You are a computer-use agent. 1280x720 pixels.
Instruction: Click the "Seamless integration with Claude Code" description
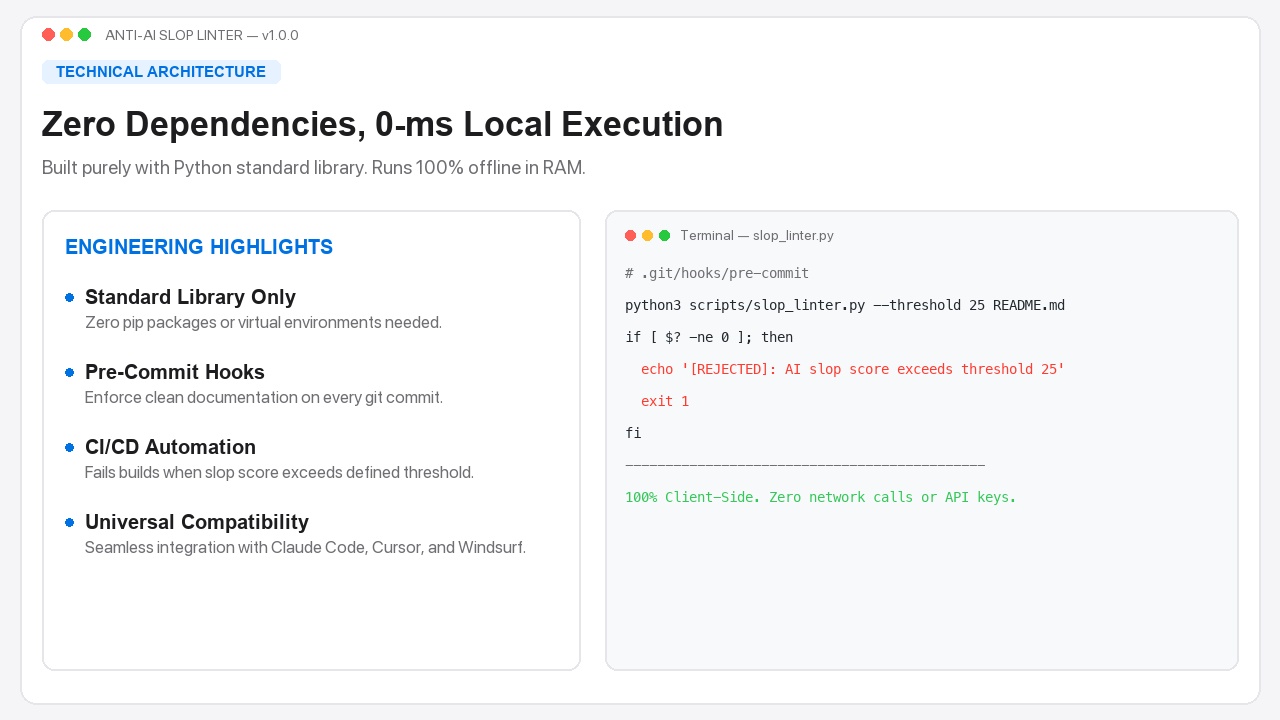tap(305, 547)
